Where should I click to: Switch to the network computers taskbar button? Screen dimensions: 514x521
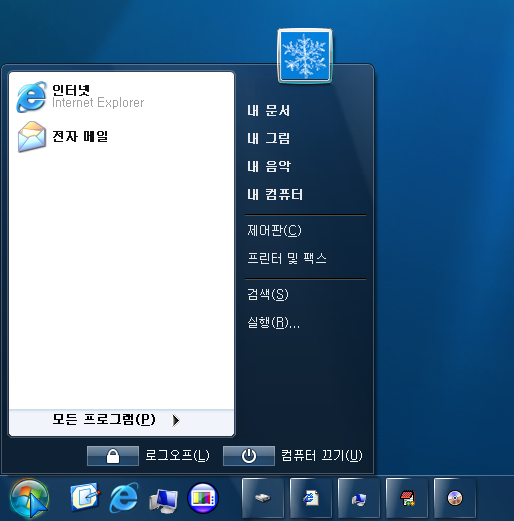[359, 498]
